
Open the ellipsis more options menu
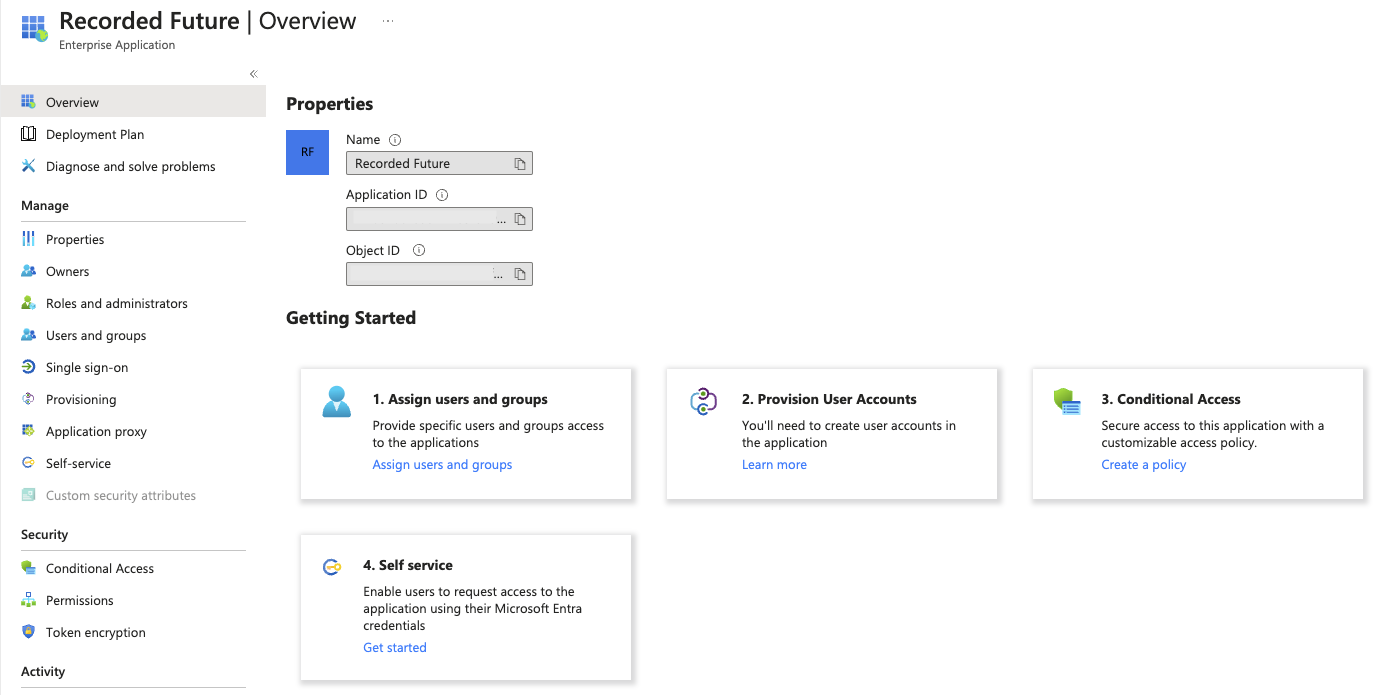tap(388, 21)
